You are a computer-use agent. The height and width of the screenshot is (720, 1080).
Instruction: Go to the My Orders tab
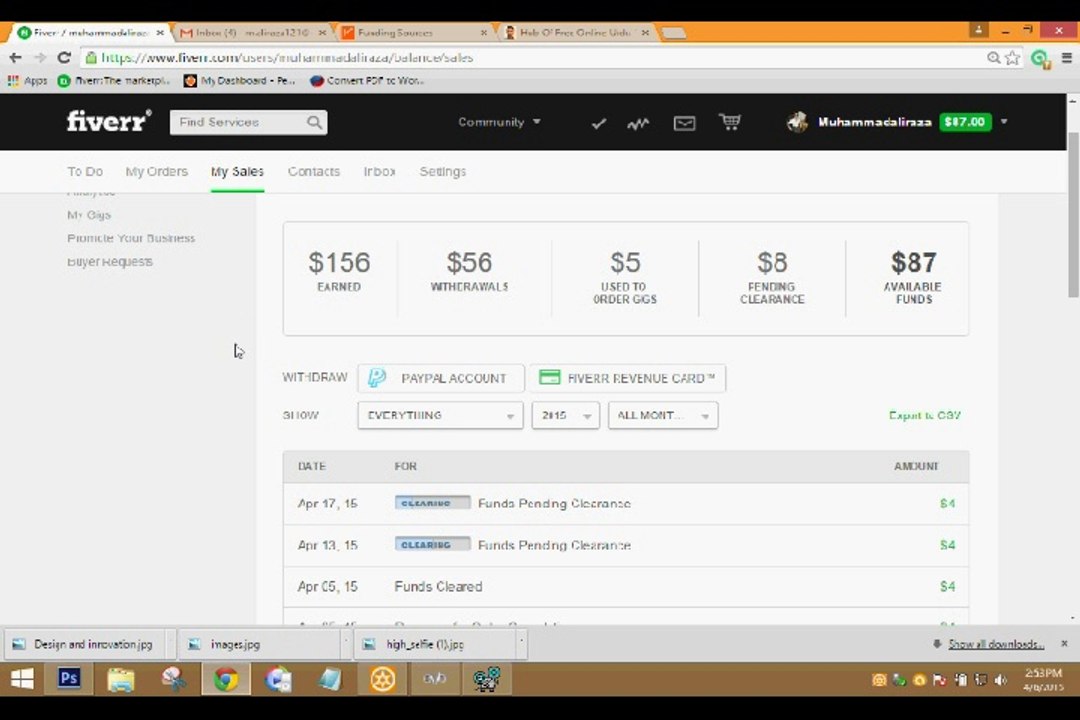pyautogui.click(x=156, y=172)
